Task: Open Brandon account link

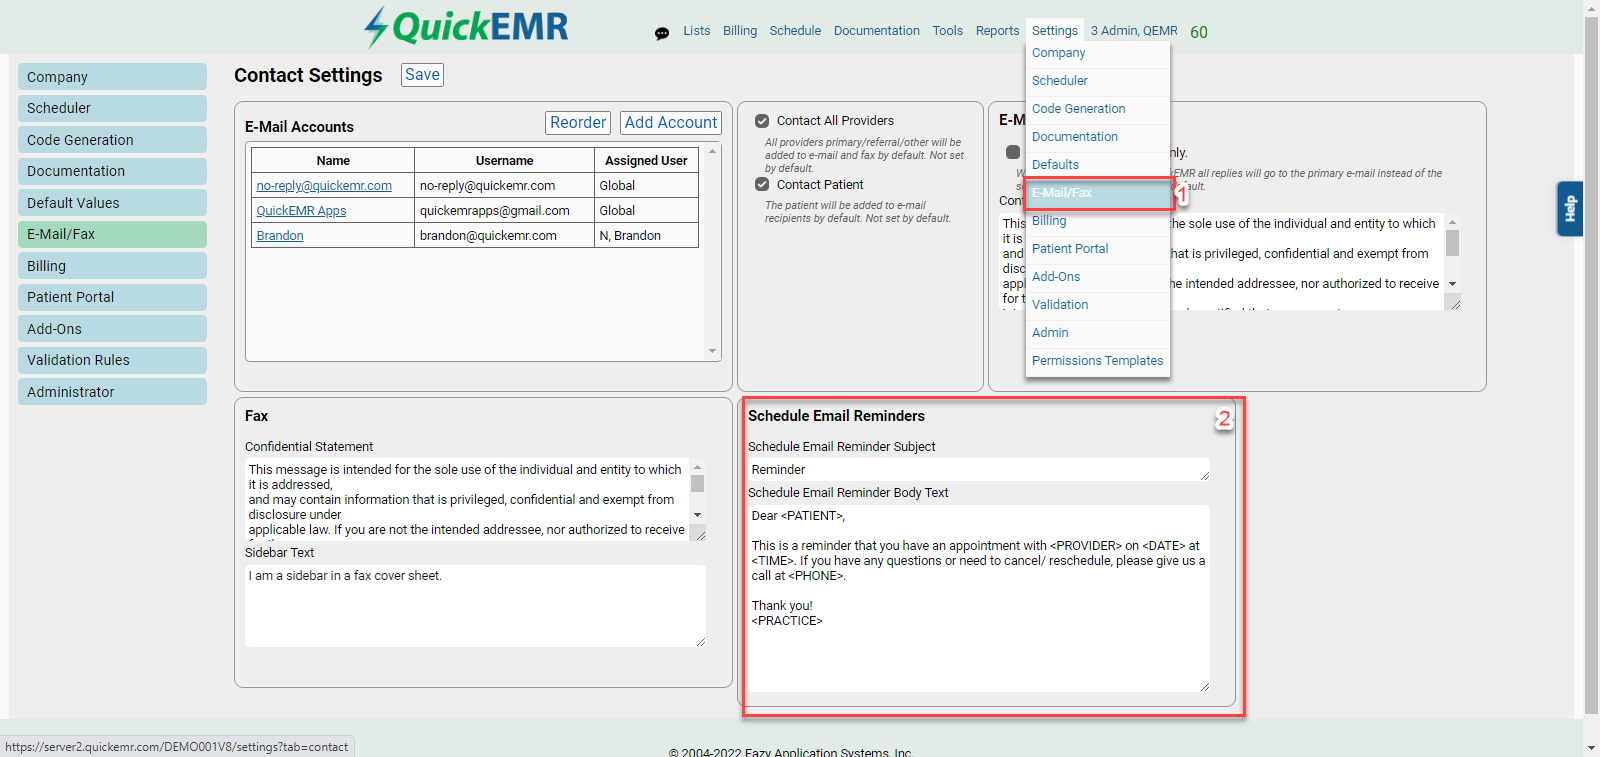Action: [x=280, y=236]
